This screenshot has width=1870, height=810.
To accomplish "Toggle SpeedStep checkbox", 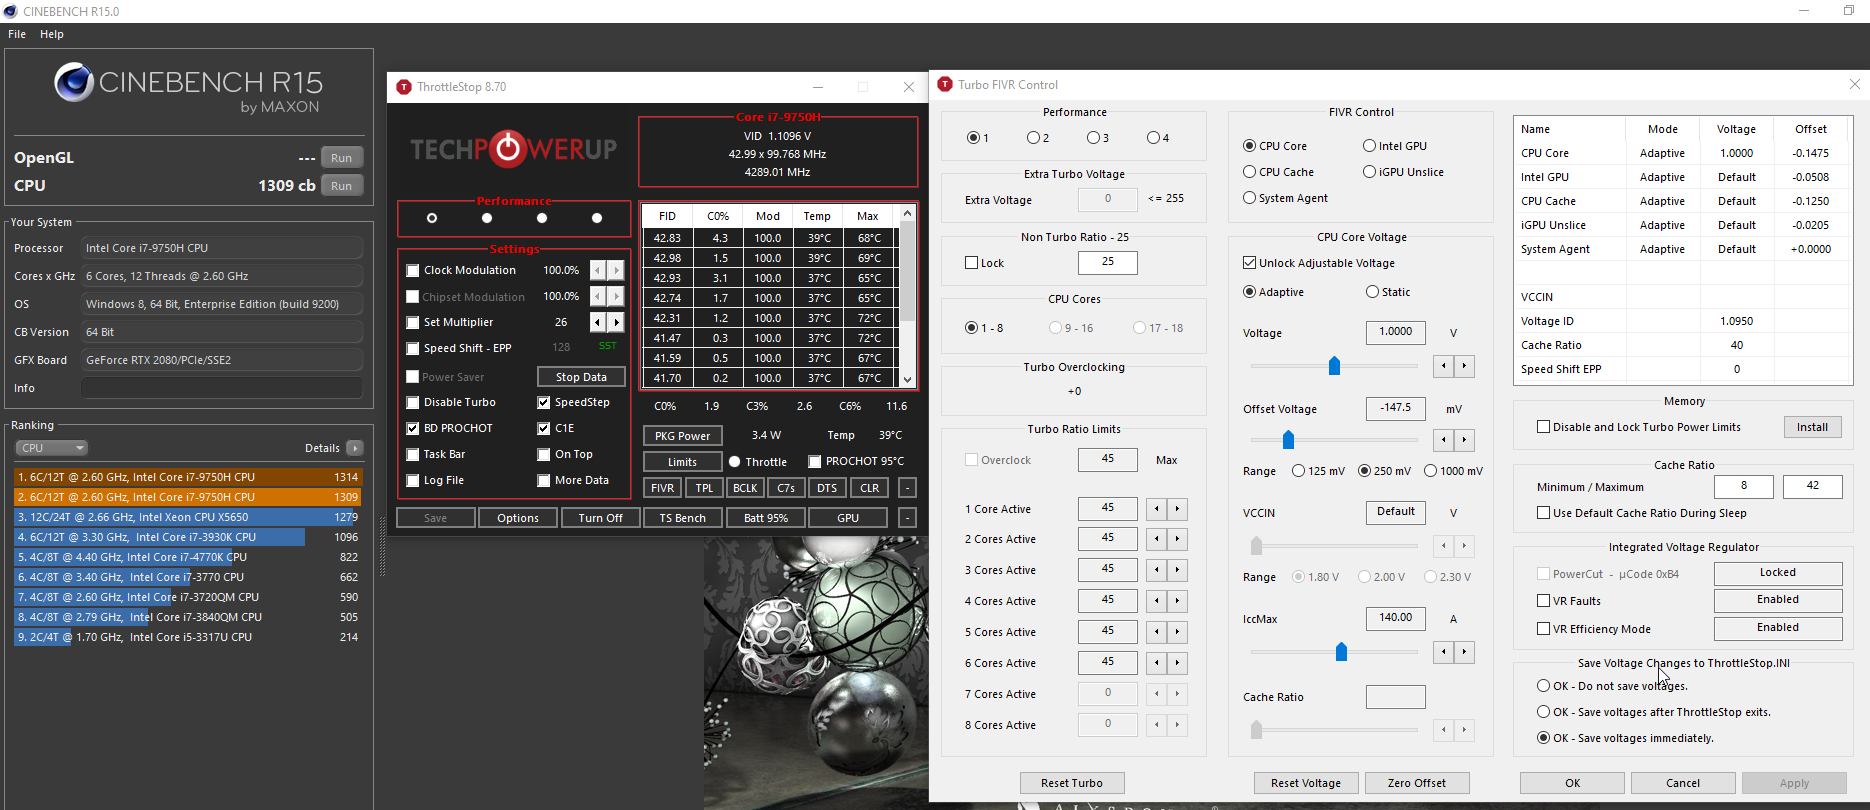I will 543,403.
